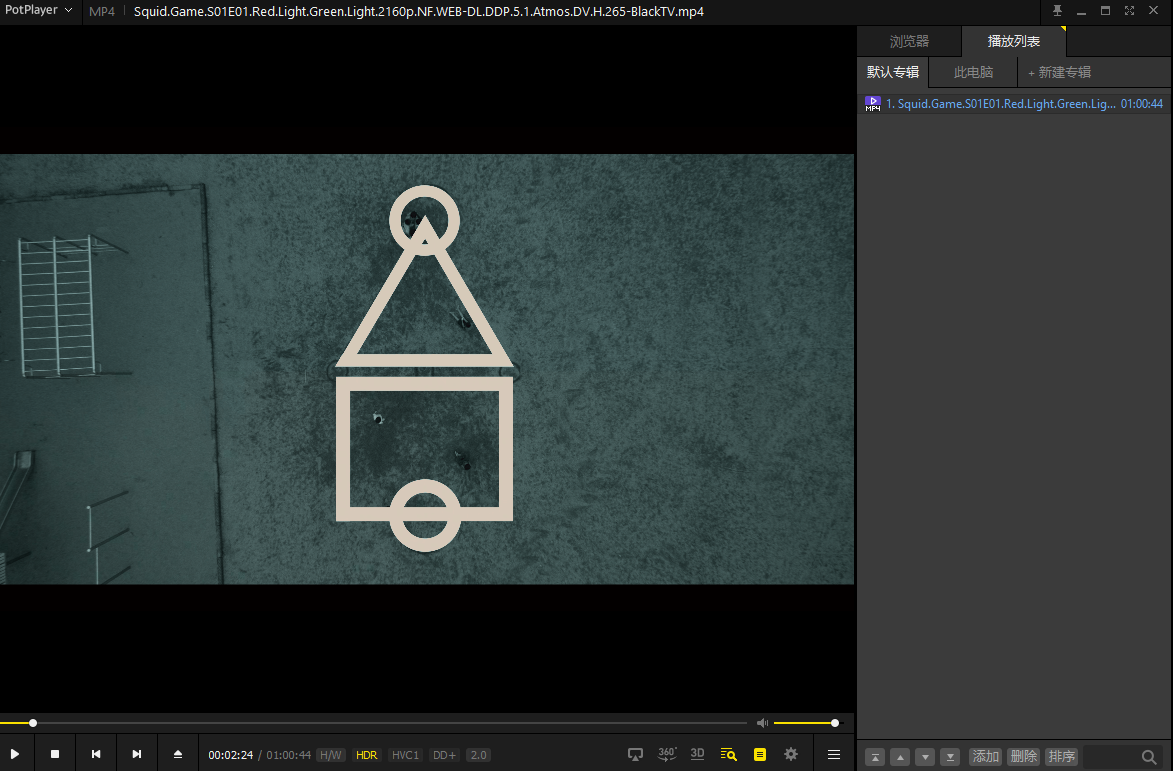Click the 添加 button

(x=985, y=757)
